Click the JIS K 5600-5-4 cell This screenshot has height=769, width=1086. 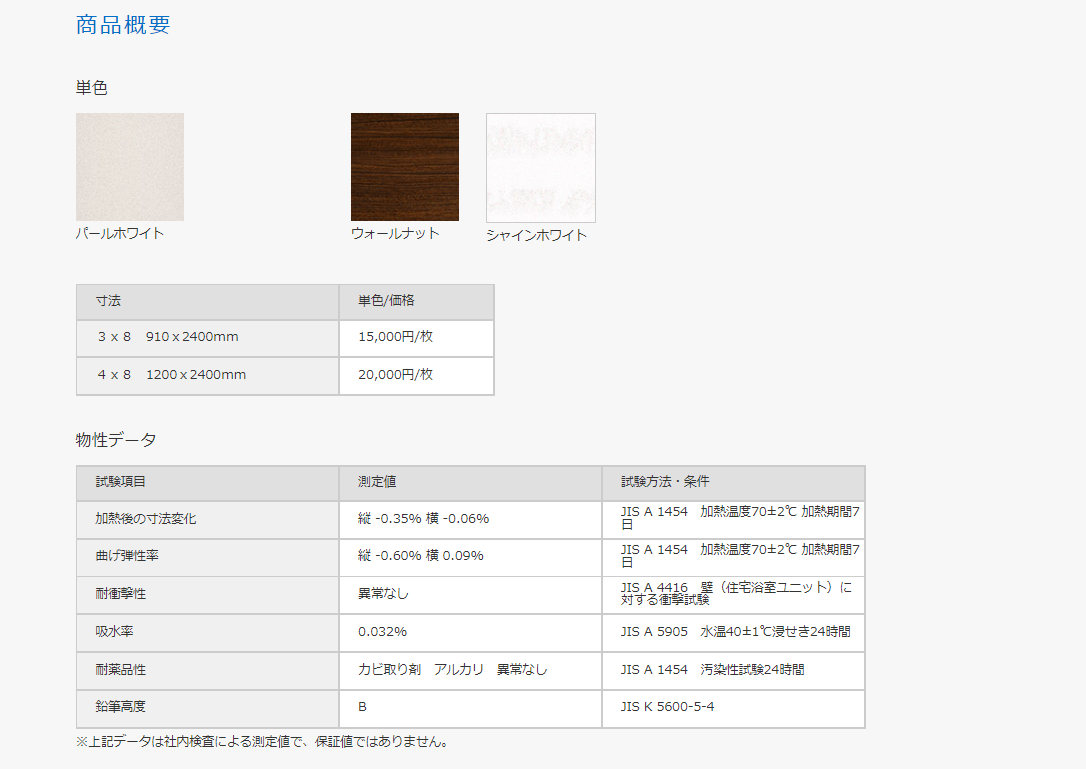(667, 707)
